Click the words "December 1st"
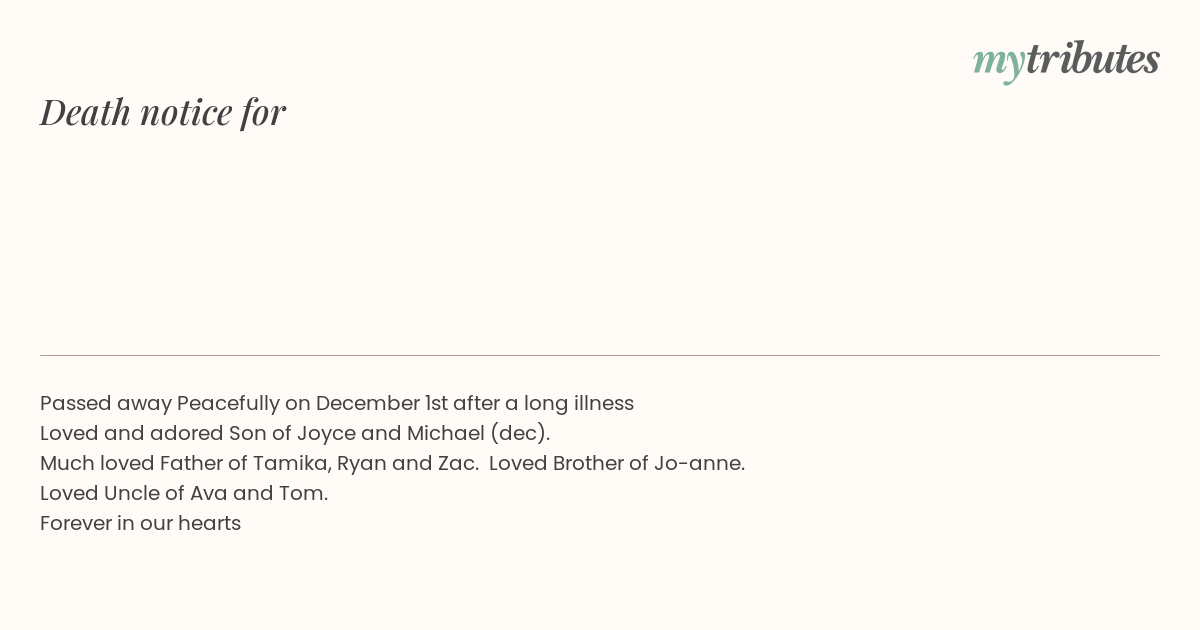The height and width of the screenshot is (630, 1200). (x=382, y=403)
